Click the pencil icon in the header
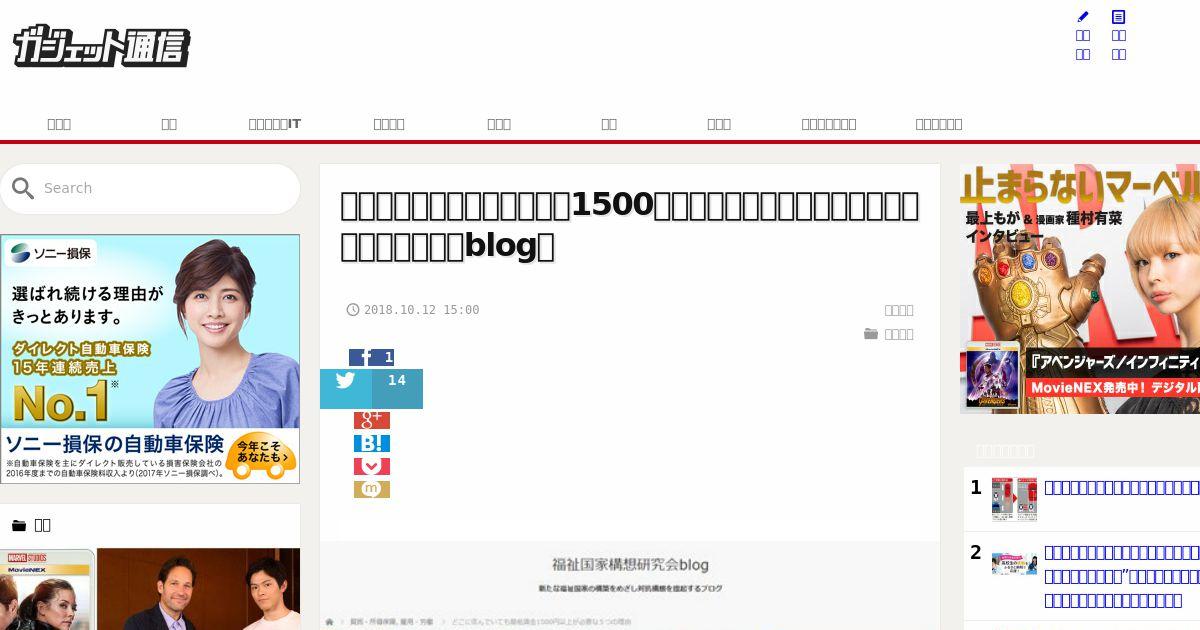The width and height of the screenshot is (1200, 630). pos(1083,17)
